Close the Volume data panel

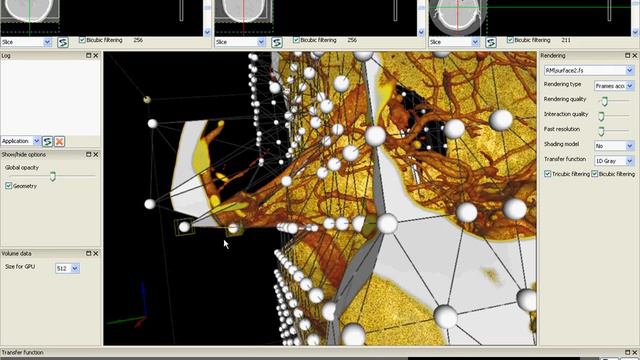pyautogui.click(x=96, y=253)
